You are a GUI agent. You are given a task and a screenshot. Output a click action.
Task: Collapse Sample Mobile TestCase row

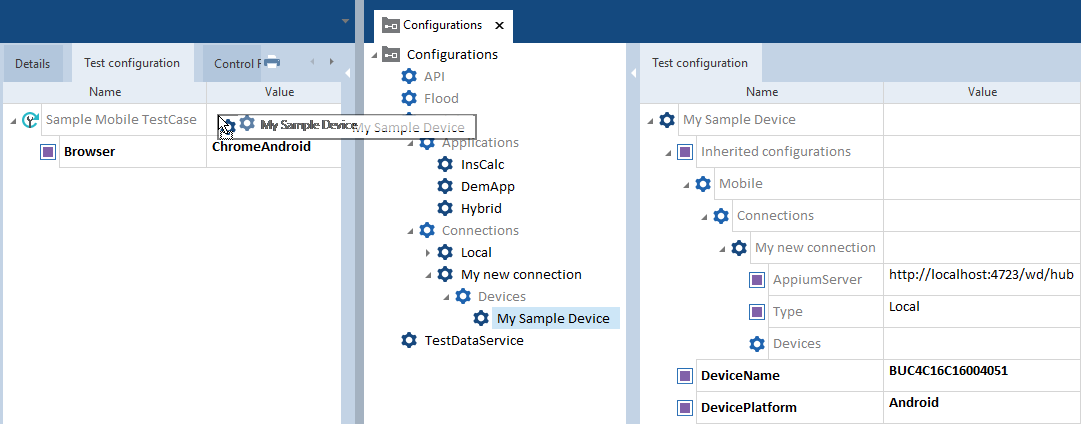[13, 121]
